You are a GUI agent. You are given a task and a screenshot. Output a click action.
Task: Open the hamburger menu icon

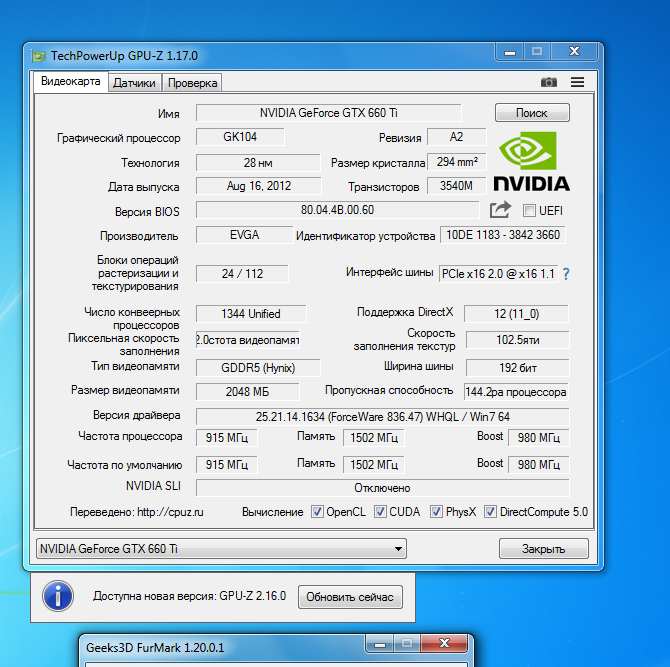(577, 82)
